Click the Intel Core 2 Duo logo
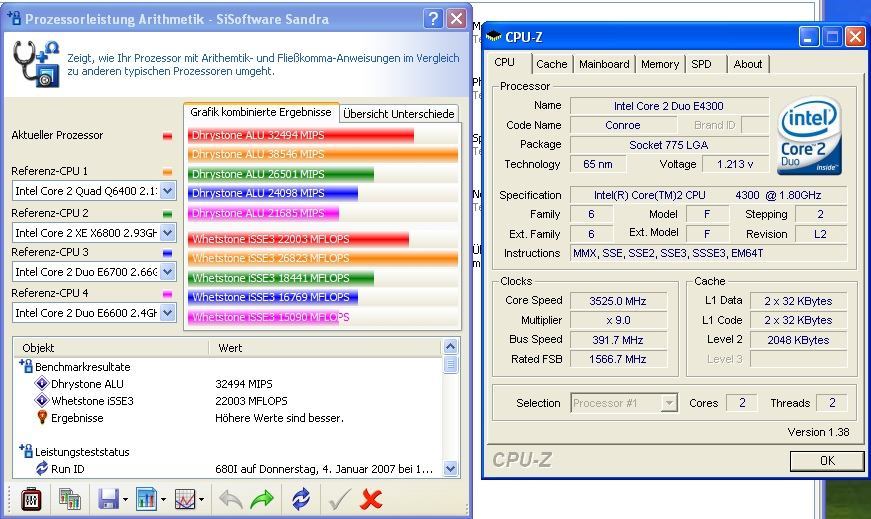This screenshot has height=519, width=871. (x=809, y=136)
